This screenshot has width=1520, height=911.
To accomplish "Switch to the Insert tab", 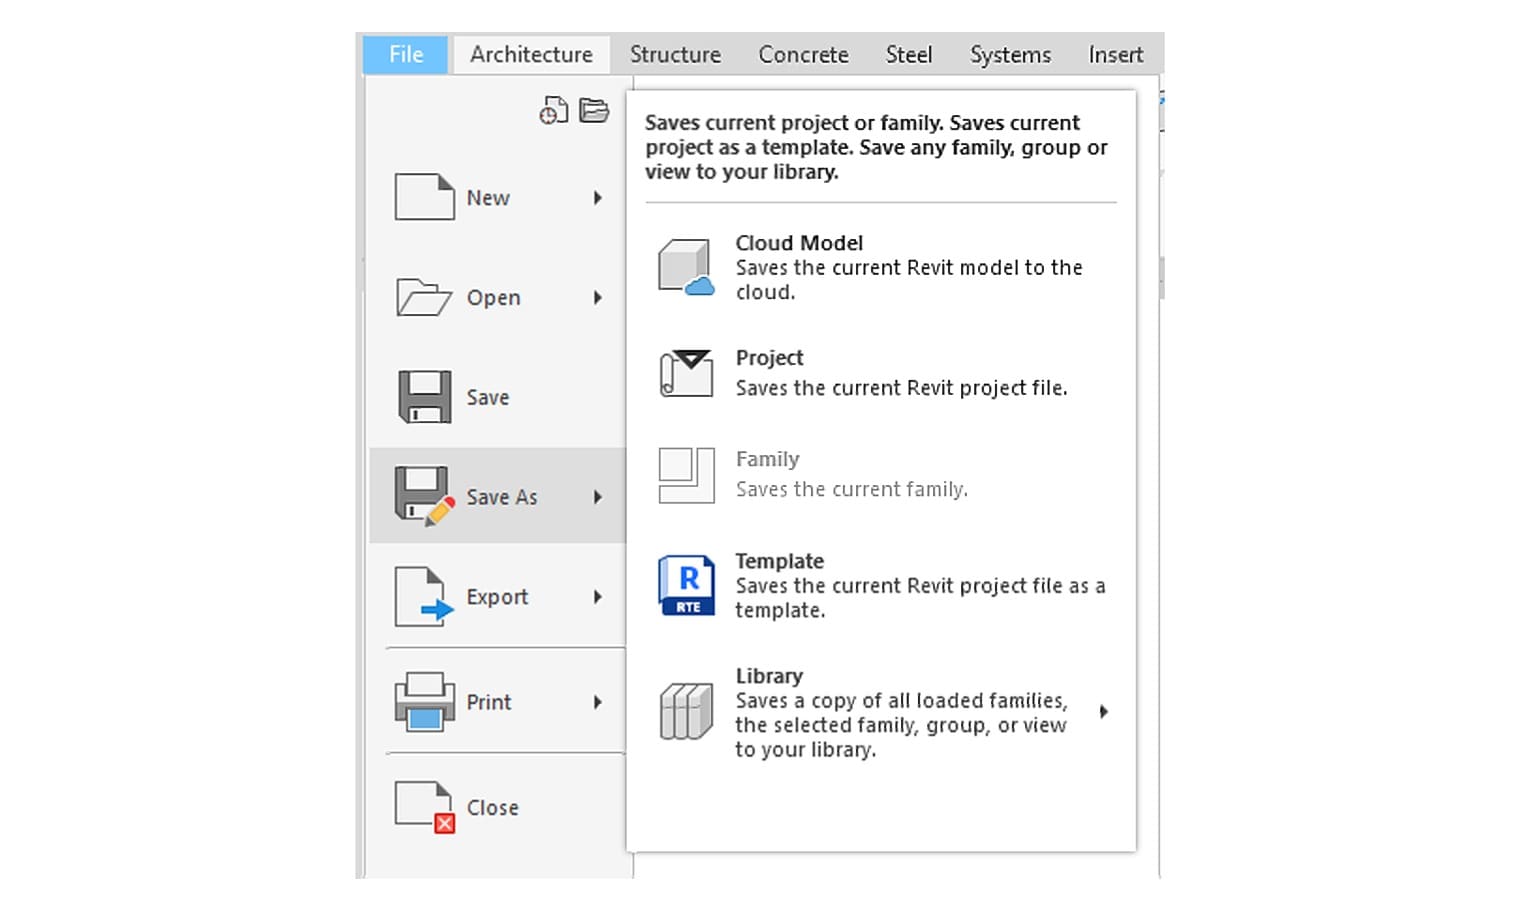I will (x=1116, y=54).
